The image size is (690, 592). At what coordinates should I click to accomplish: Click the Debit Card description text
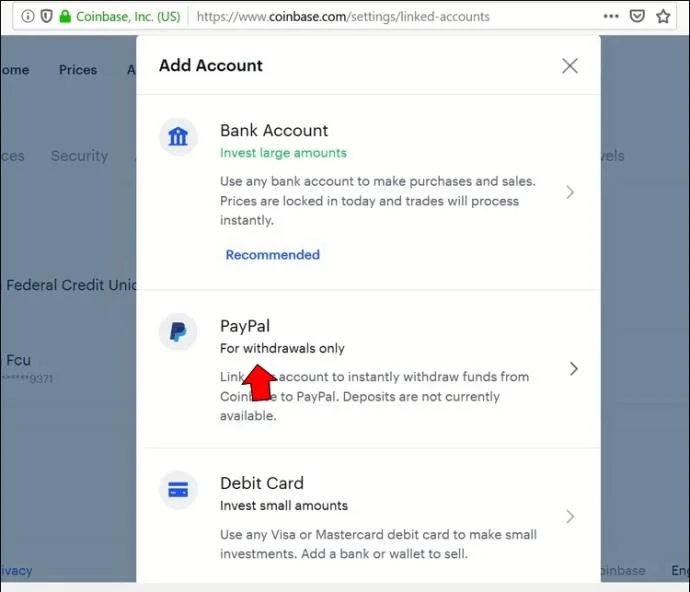pyautogui.click(x=378, y=544)
